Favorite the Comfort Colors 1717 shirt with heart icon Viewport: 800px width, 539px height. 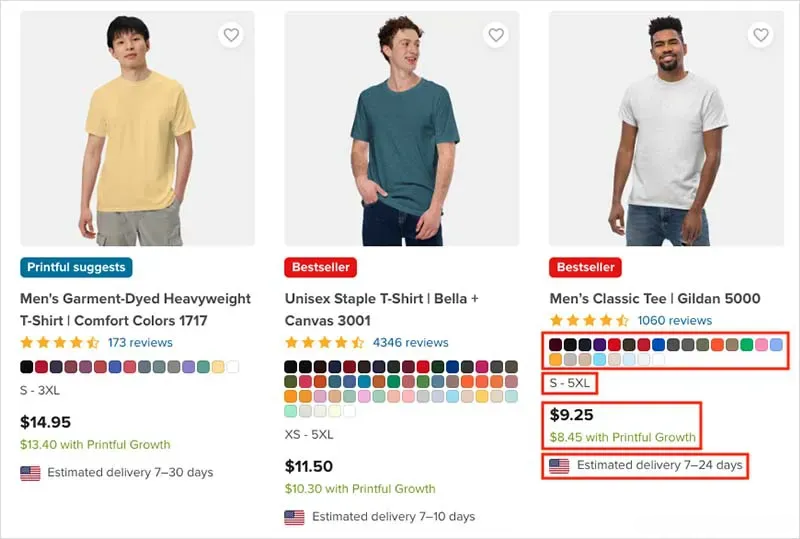(231, 35)
